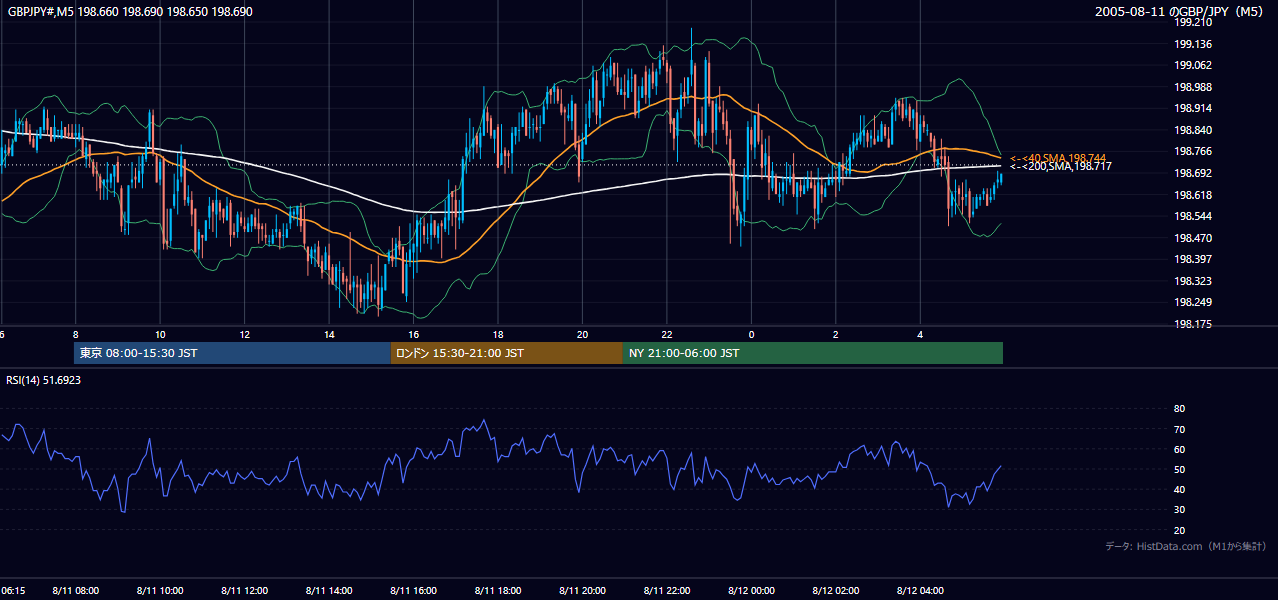Click RSI axis level 70
Screen dimensions: 1278x600
(1179, 429)
